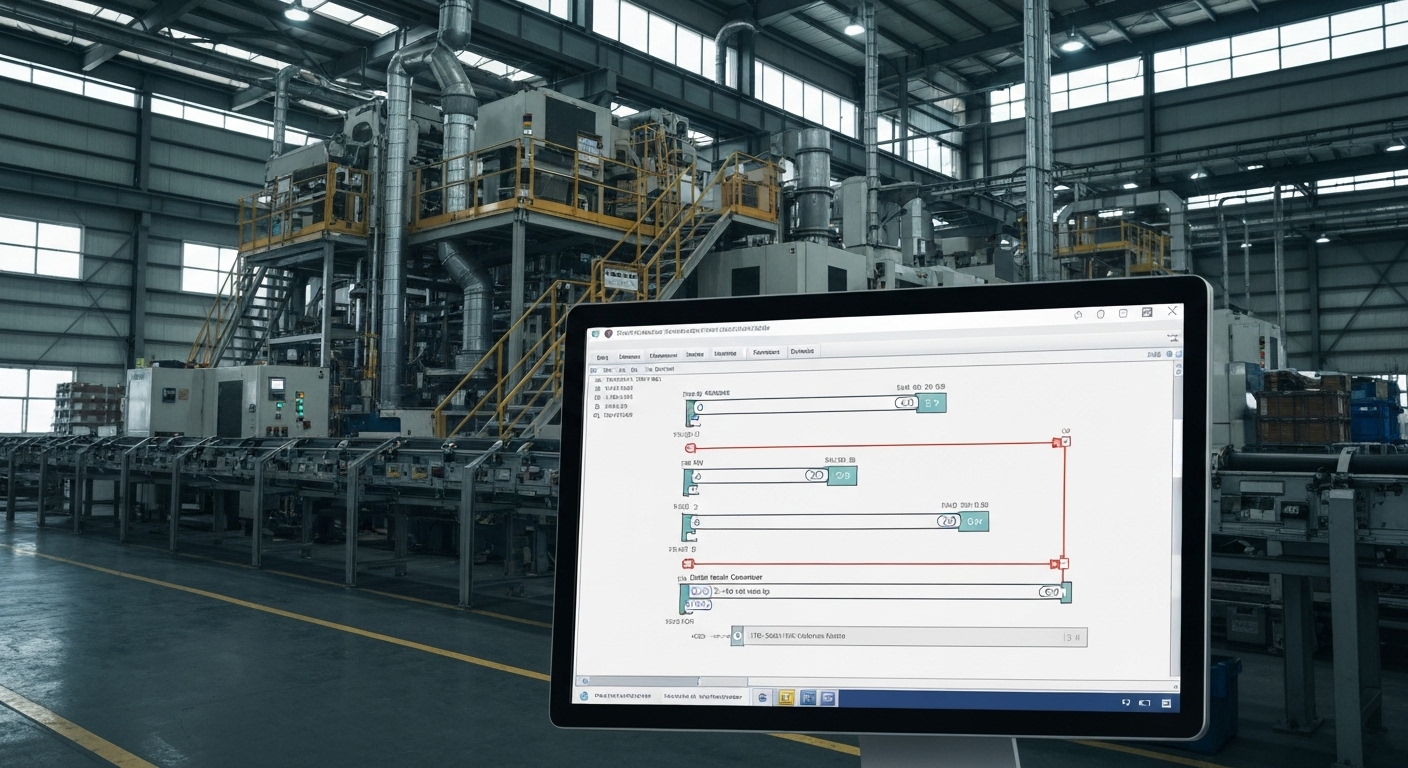
Task: Click the Windows Start button on the taskbar
Action: pyautogui.click(x=585, y=695)
